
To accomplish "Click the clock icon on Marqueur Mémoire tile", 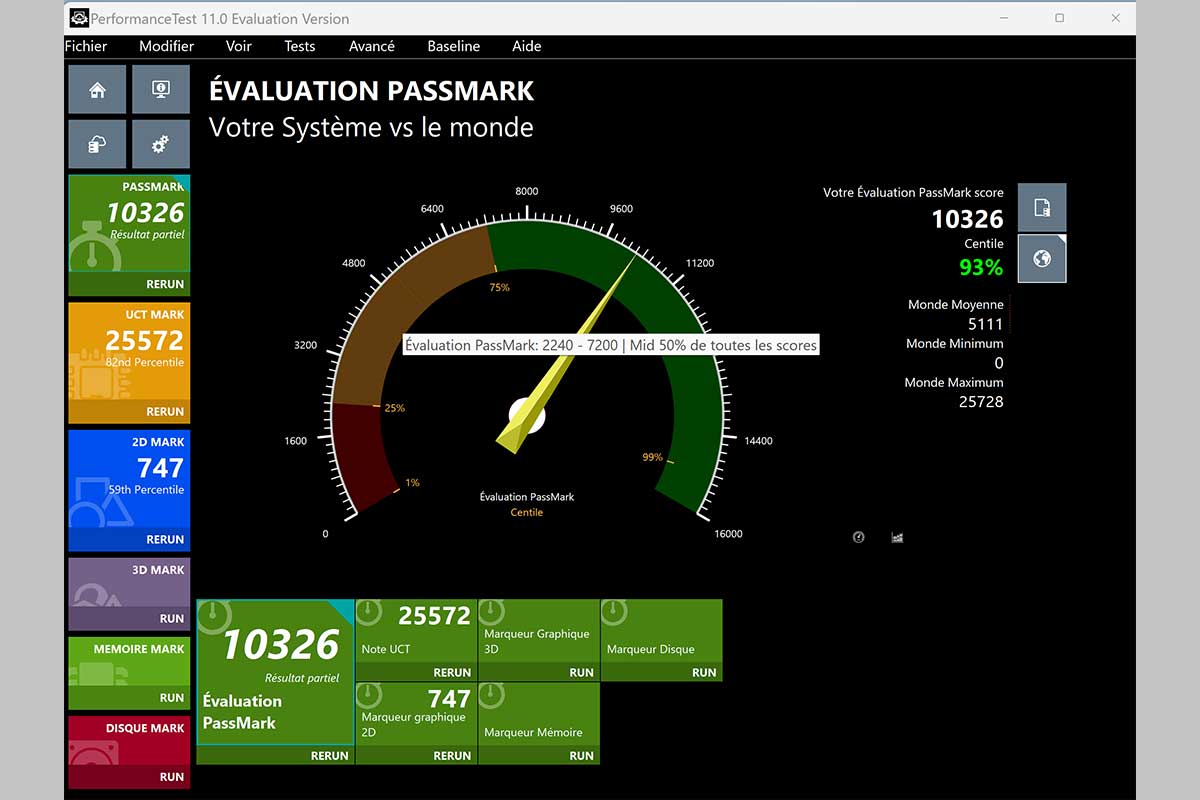I will [x=492, y=696].
